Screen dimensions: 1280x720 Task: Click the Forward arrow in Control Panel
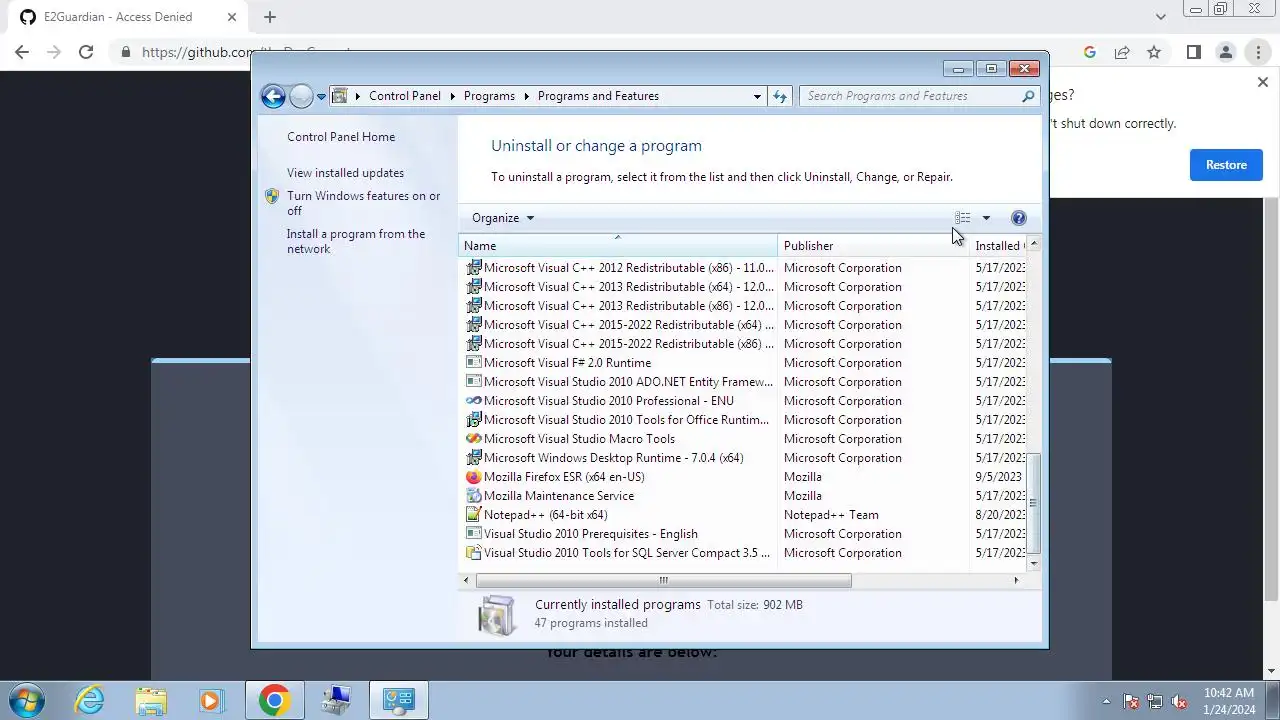[x=301, y=96]
